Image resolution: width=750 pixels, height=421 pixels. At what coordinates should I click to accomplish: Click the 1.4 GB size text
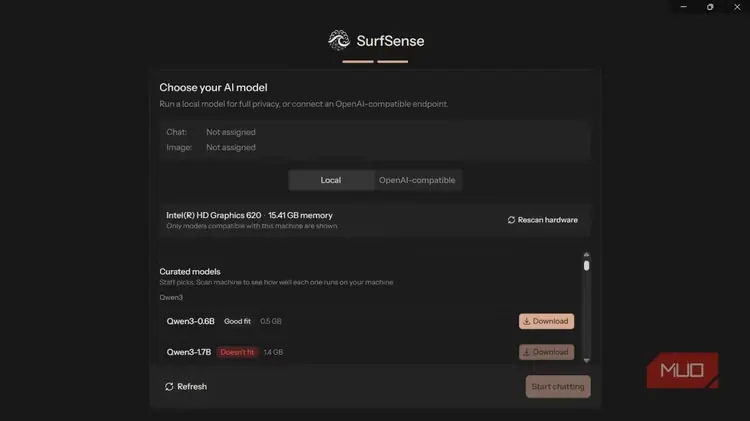coord(273,352)
